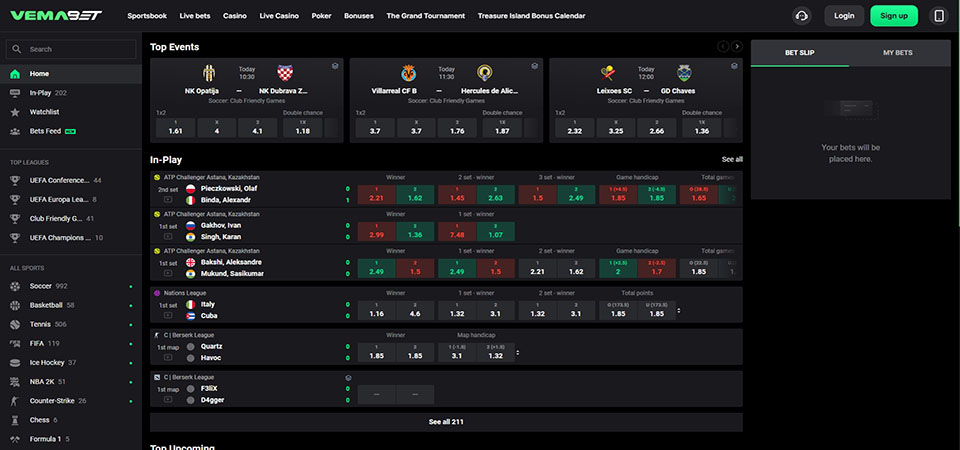The width and height of the screenshot is (960, 450).
Task: Select Winner odds 4.6 for Cuba
Action: (415, 310)
